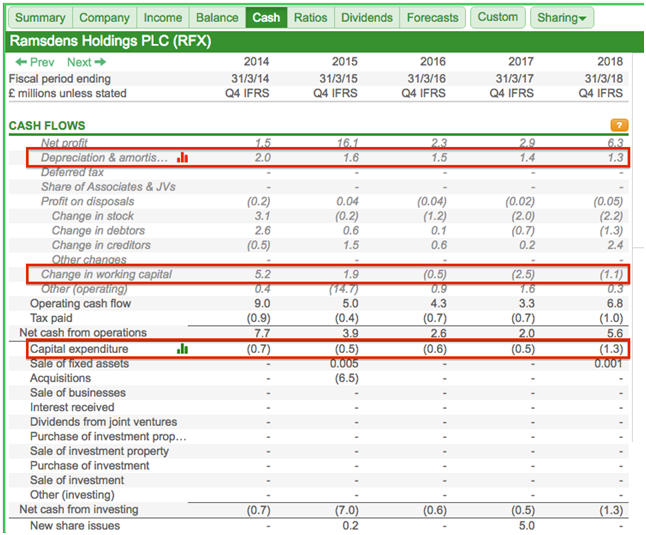Click Sale of investment property label
This screenshot has height=535, width=646.
point(99,451)
